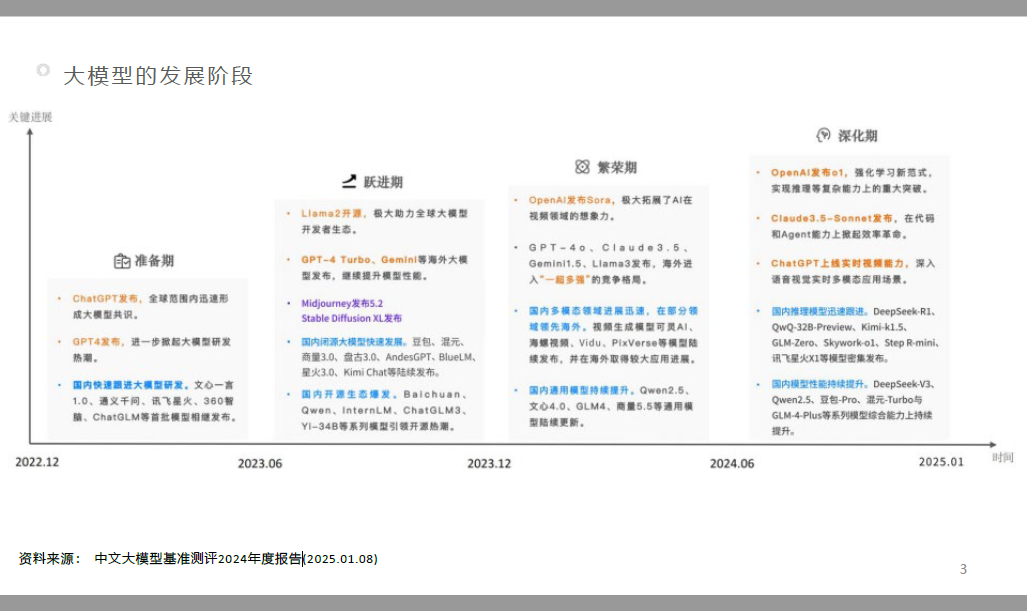Click the blue text 国内通用模型持续提升

(x=581, y=390)
